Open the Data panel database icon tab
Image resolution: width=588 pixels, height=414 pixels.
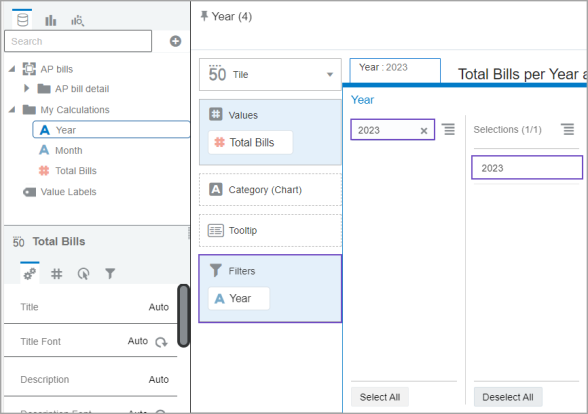click(22, 20)
